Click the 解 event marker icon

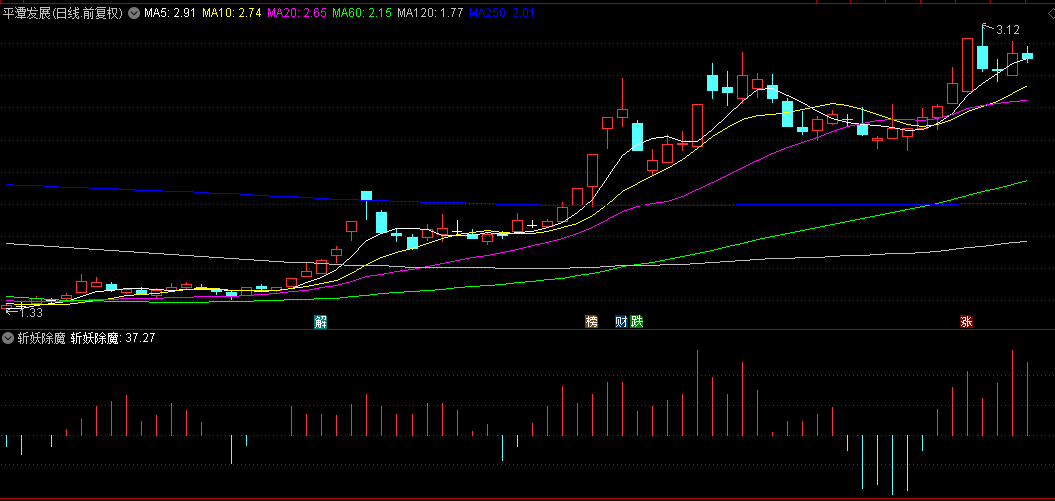[x=320, y=322]
